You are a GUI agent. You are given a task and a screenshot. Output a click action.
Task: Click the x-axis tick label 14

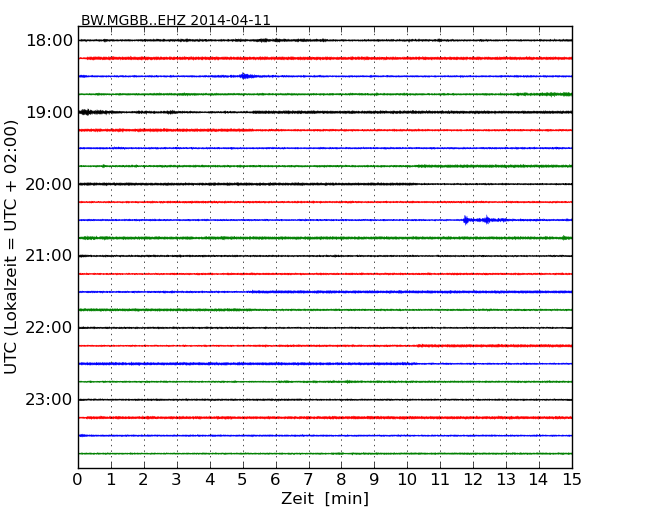(539, 479)
